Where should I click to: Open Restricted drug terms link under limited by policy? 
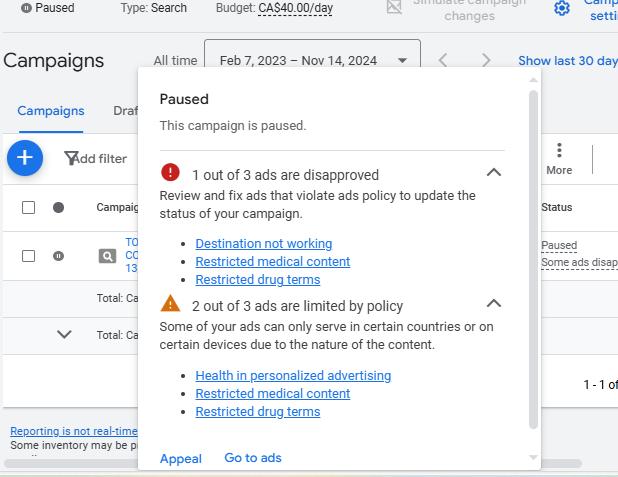pyautogui.click(x=258, y=412)
